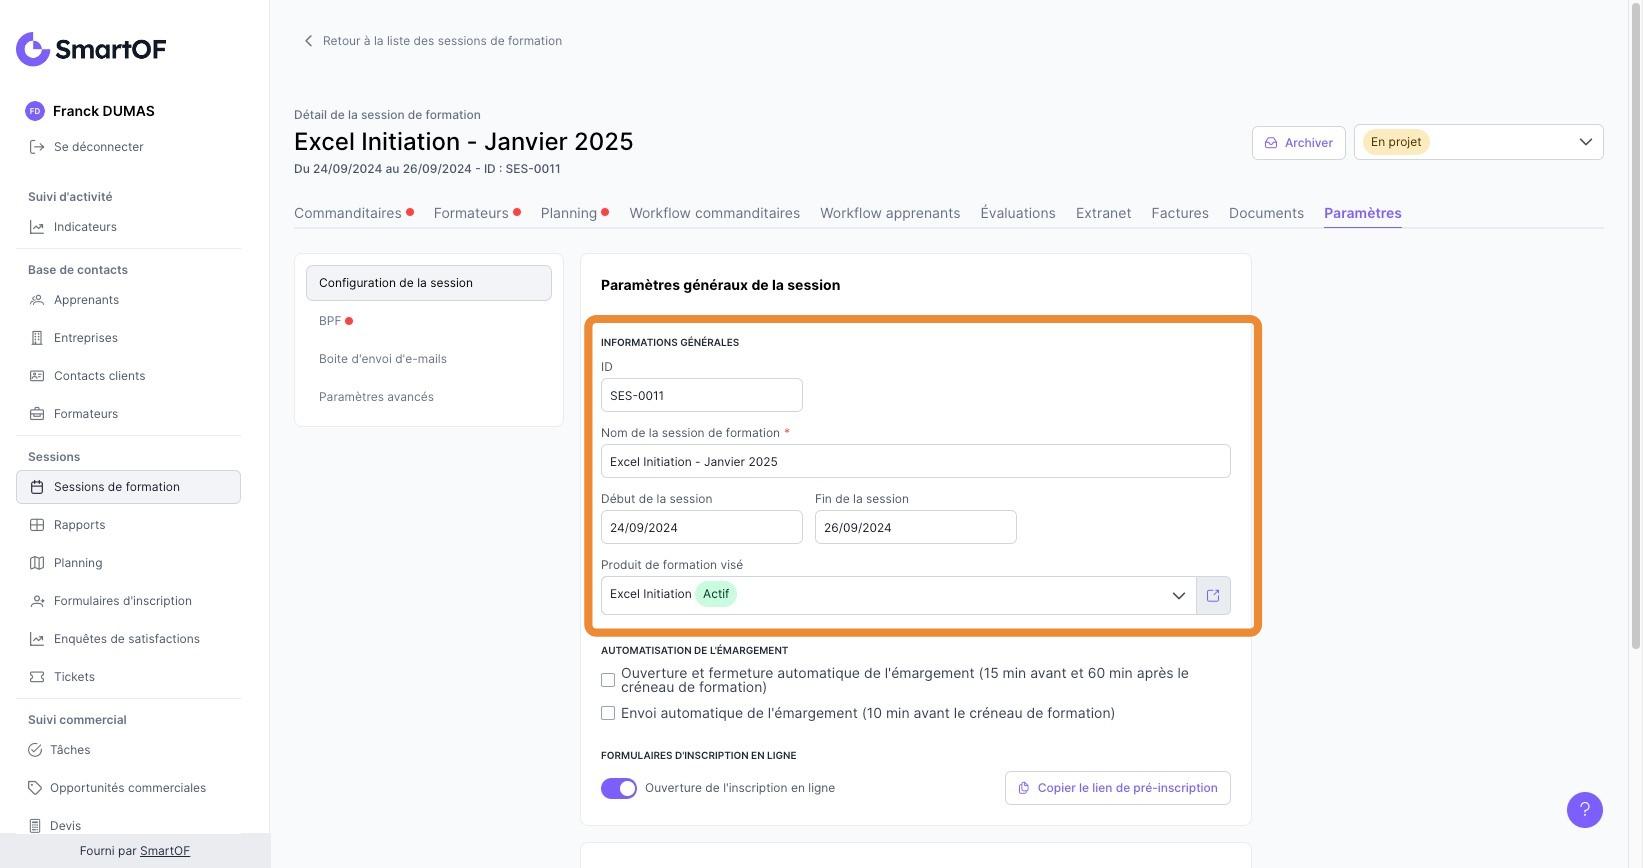Click the Indicateurs chart icon in sidebar
The height and width of the screenshot is (868, 1643).
coord(37,227)
